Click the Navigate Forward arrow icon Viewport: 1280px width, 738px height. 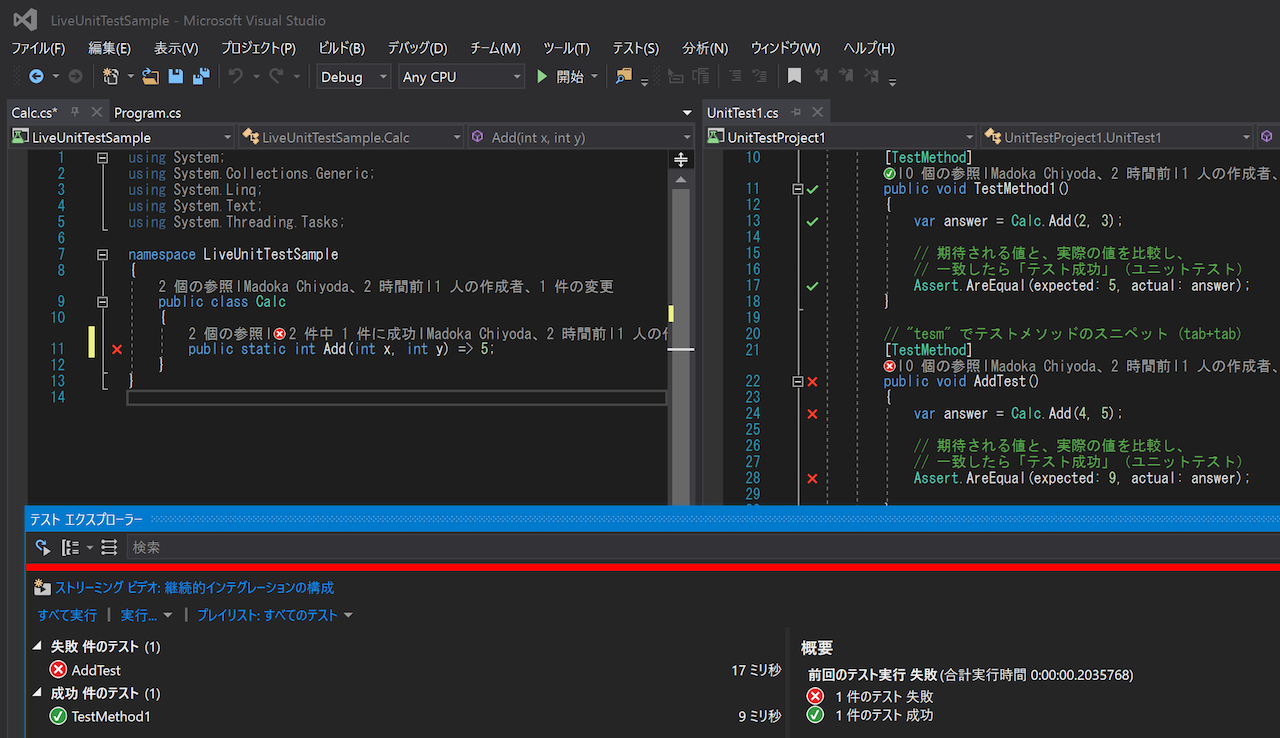coord(75,76)
